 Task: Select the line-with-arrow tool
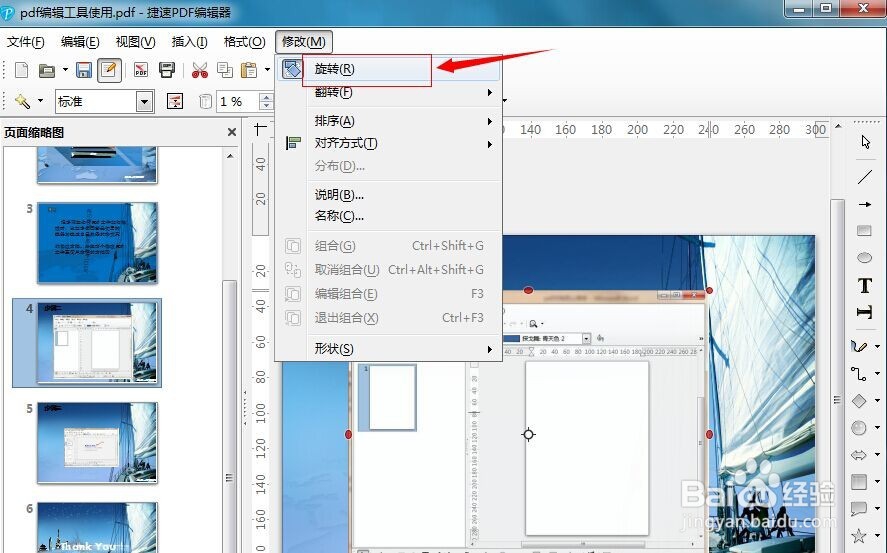(x=864, y=204)
